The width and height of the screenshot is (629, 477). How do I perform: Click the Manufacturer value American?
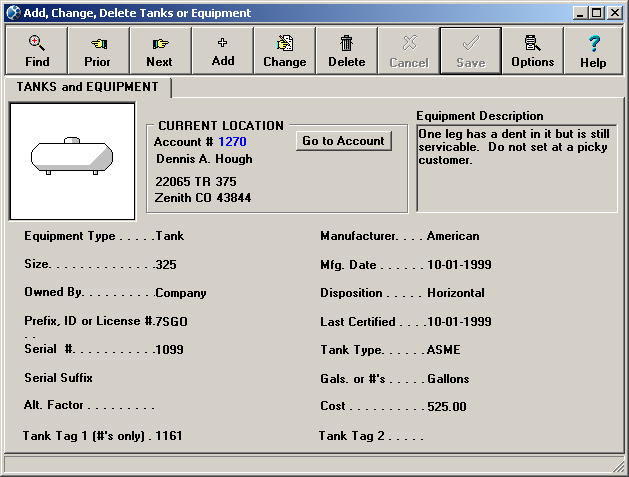pos(453,237)
